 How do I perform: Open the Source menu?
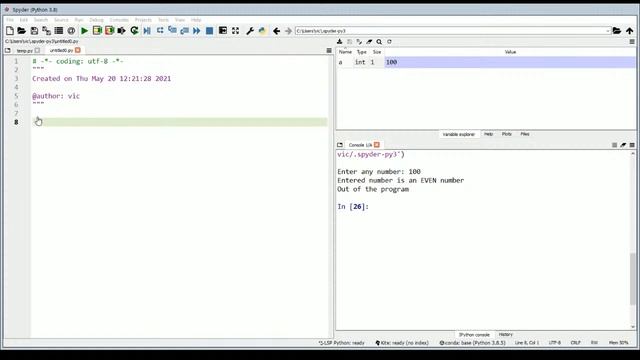pos(61,20)
